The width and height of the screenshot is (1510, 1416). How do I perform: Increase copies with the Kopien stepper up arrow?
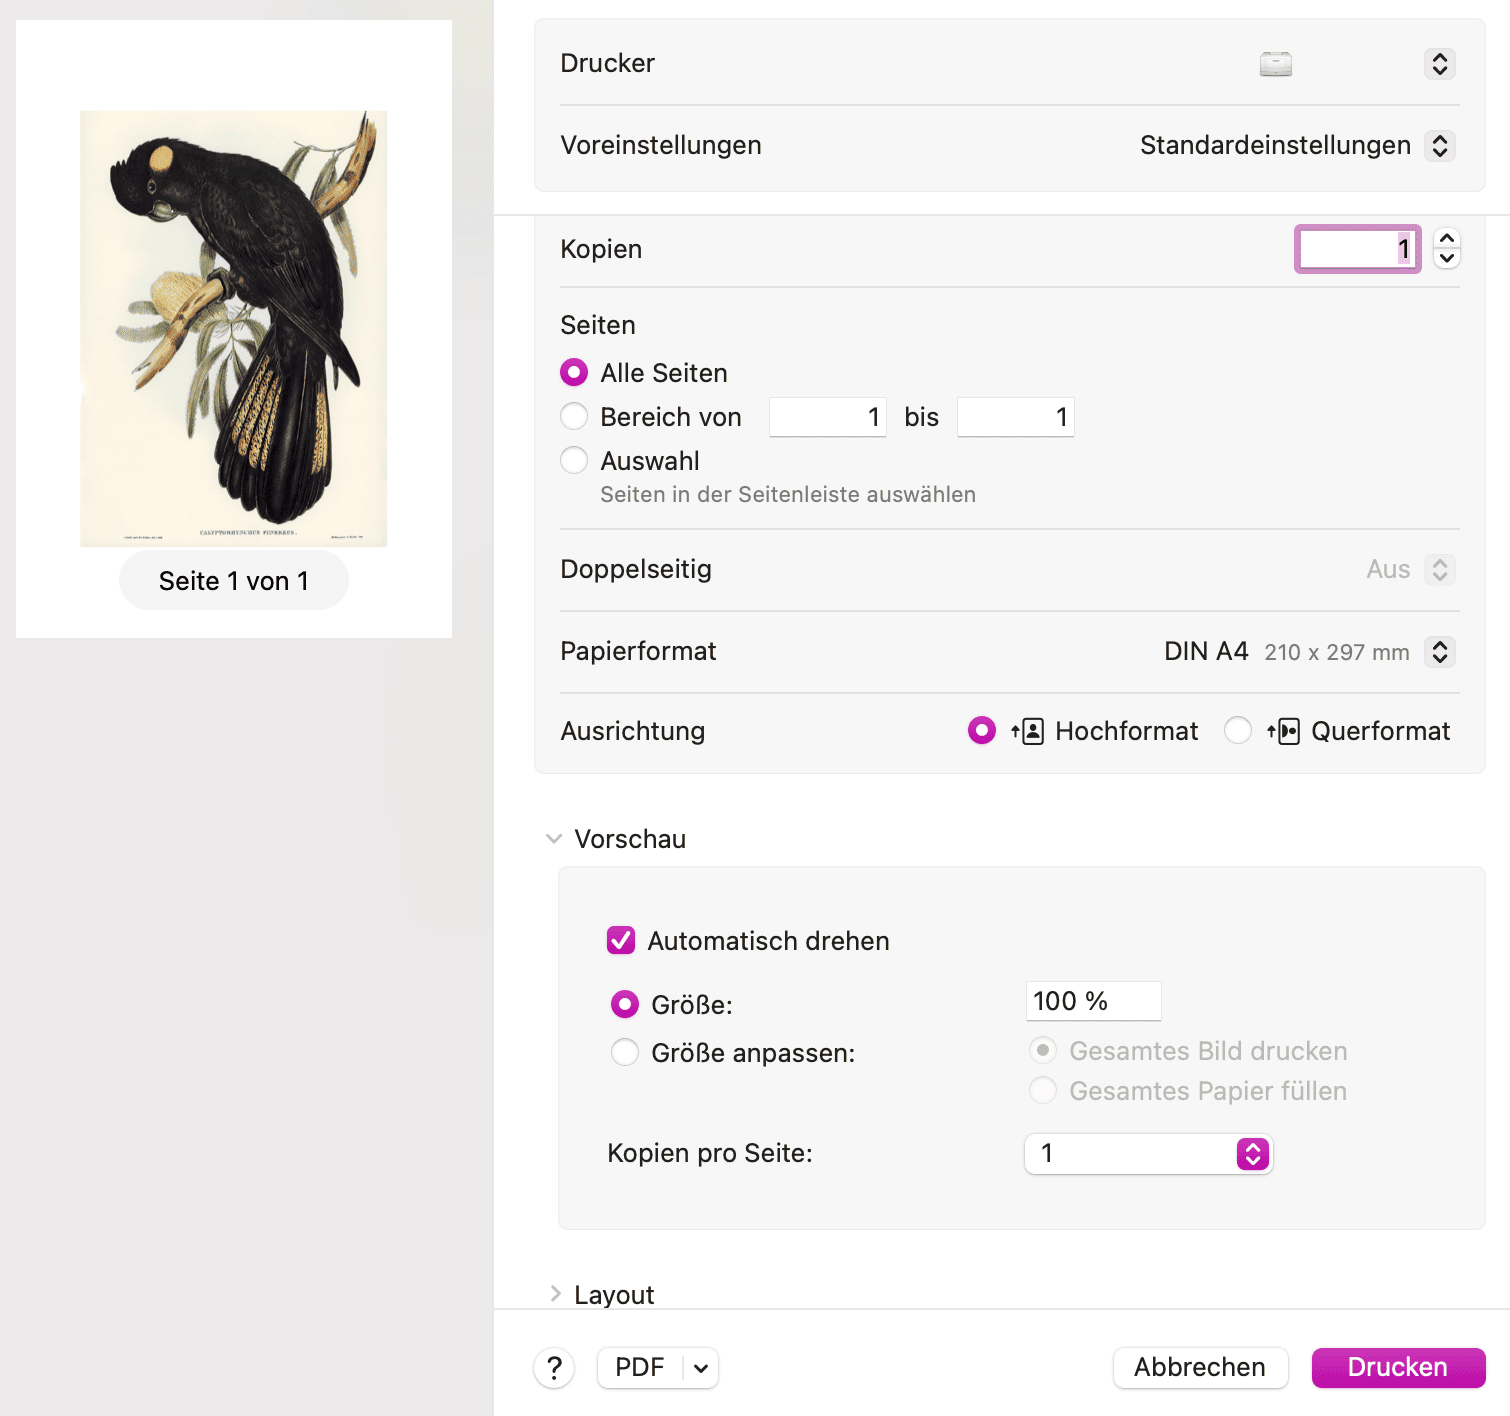pos(1447,239)
